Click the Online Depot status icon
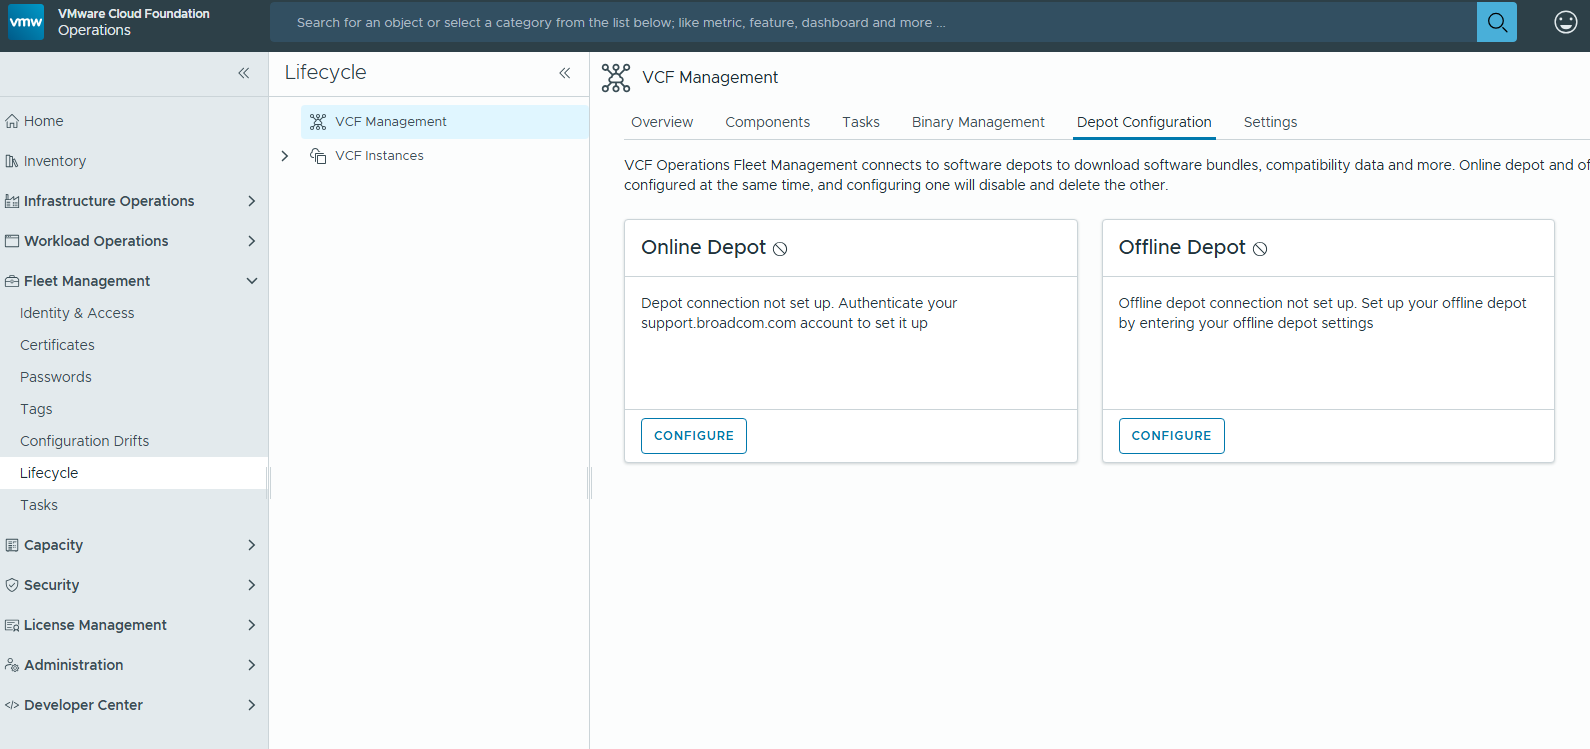This screenshot has width=1590, height=749. point(780,249)
